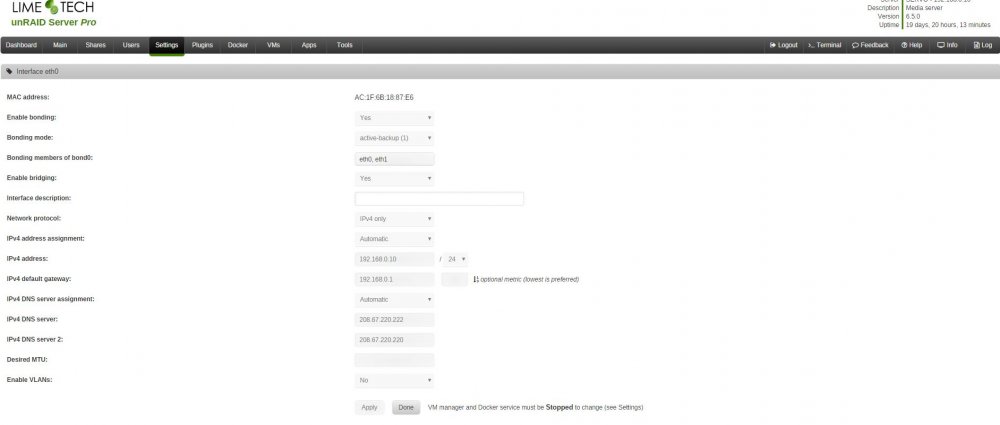Open the Dashboard tab
This screenshot has width=1000, height=425.
(x=21, y=45)
